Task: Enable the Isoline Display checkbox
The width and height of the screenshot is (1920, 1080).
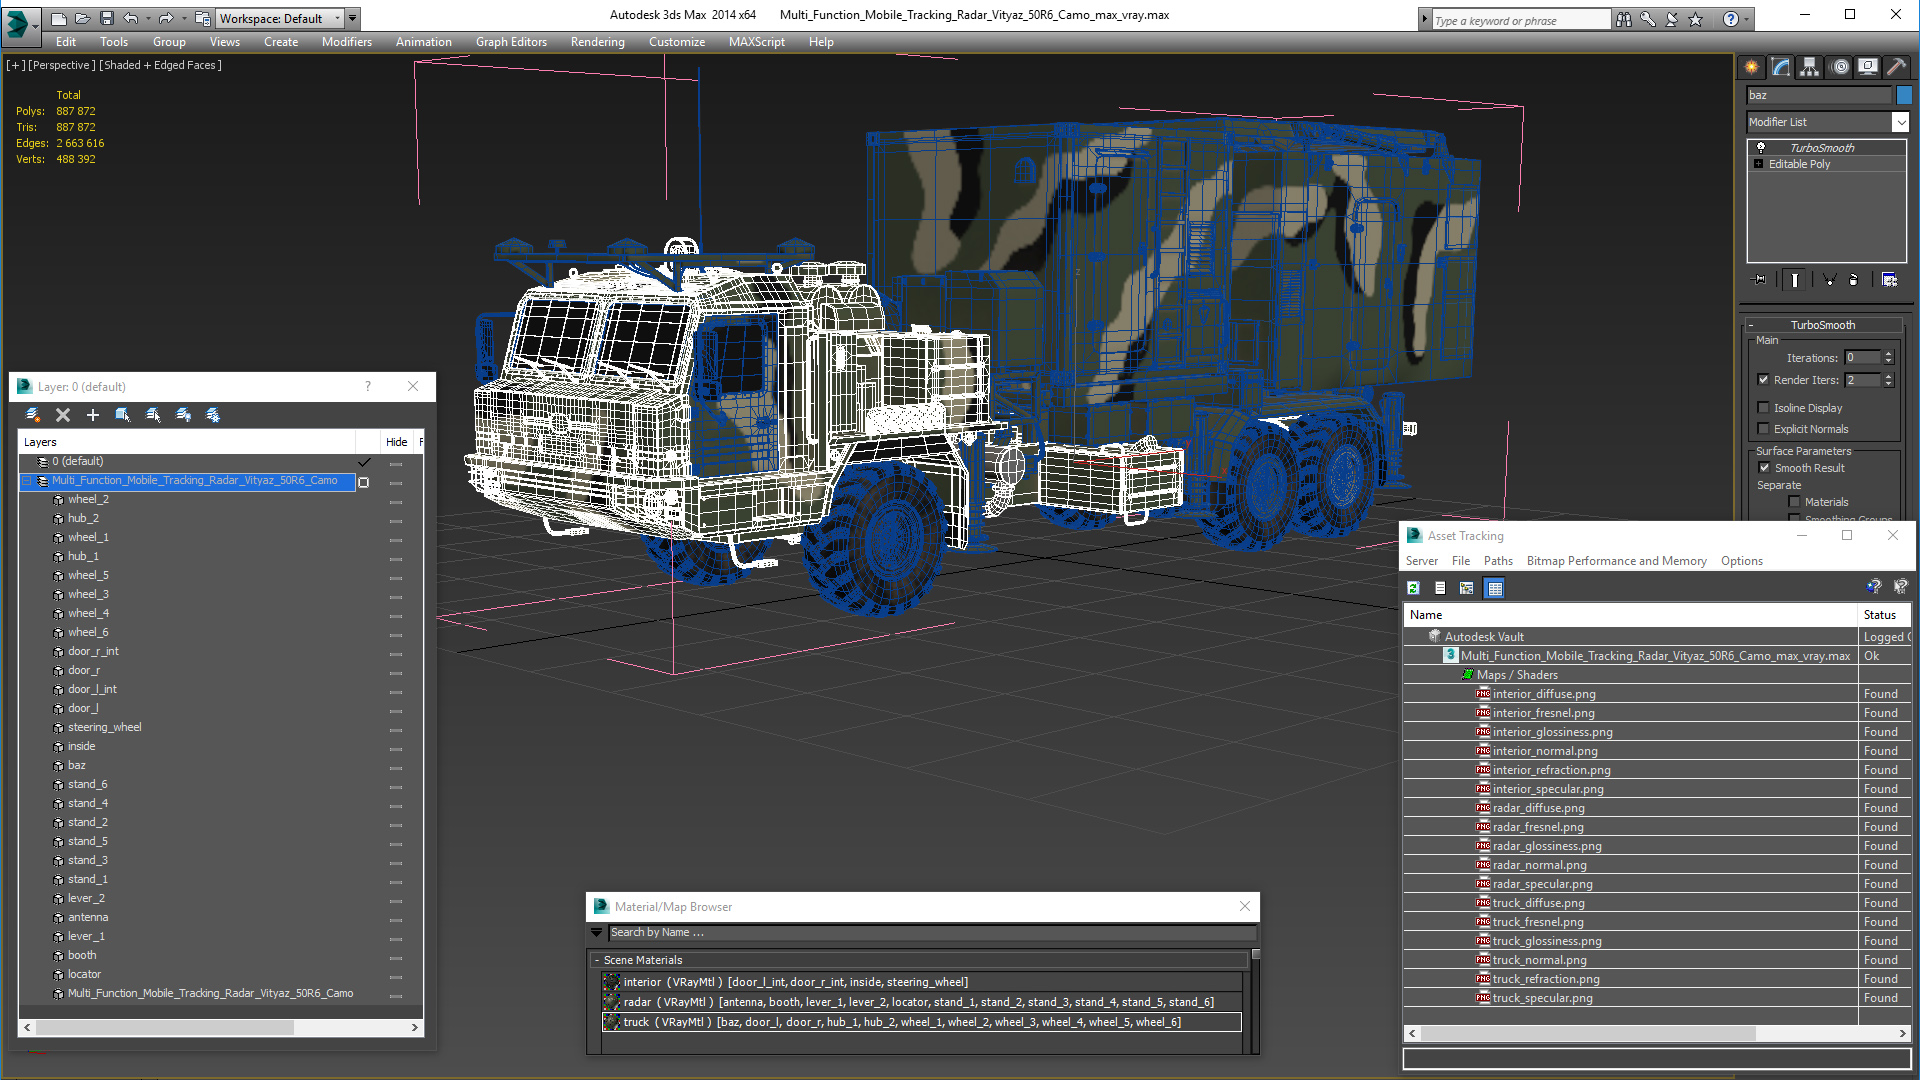Action: coord(1764,408)
